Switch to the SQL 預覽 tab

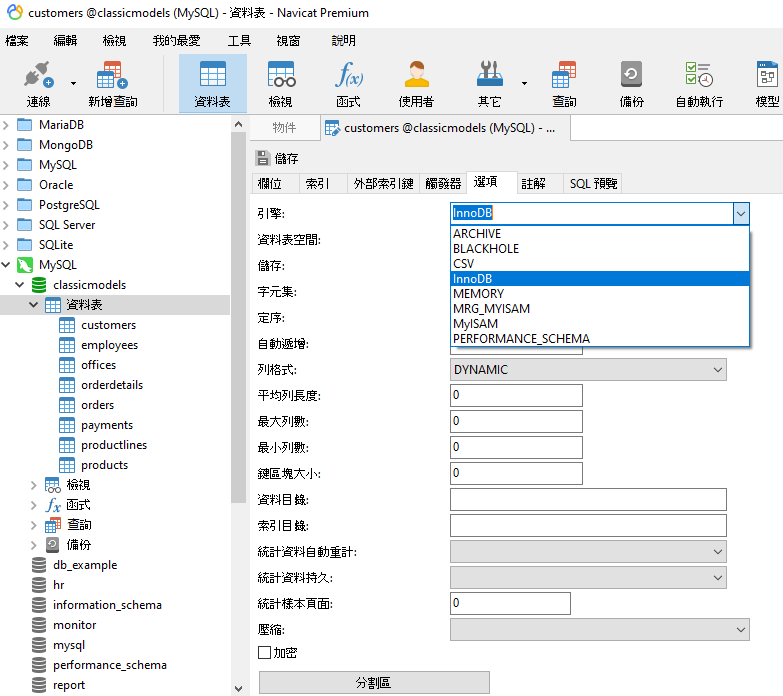click(593, 183)
